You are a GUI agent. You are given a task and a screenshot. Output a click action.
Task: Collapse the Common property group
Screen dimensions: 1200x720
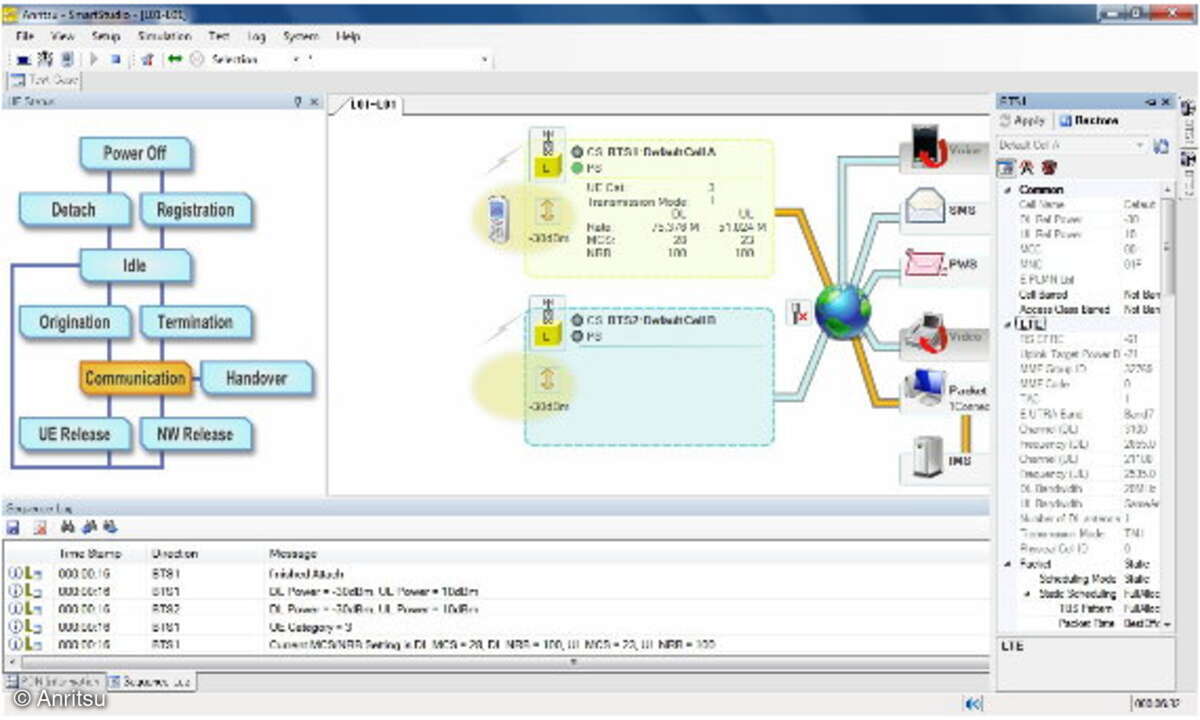pos(1006,189)
